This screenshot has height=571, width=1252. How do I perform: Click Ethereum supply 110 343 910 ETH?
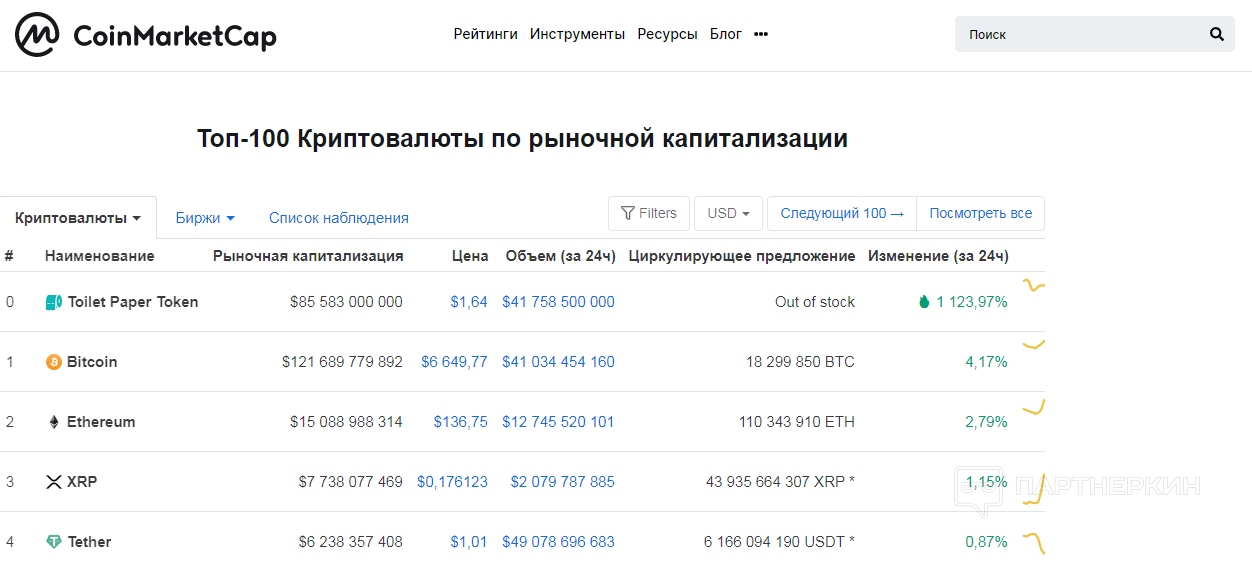pos(797,422)
